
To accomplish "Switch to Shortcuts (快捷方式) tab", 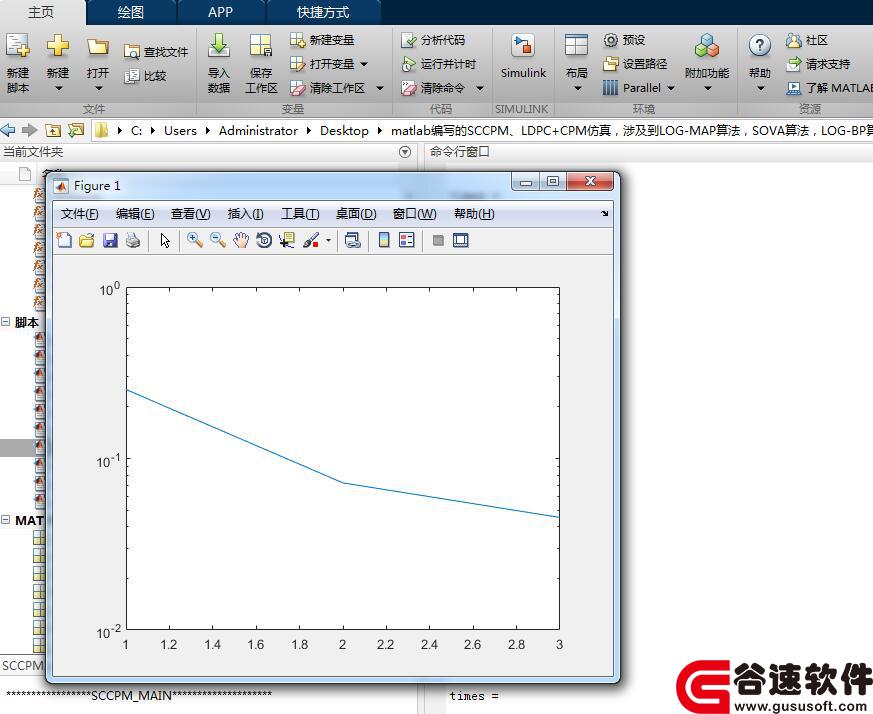I will coord(323,12).
